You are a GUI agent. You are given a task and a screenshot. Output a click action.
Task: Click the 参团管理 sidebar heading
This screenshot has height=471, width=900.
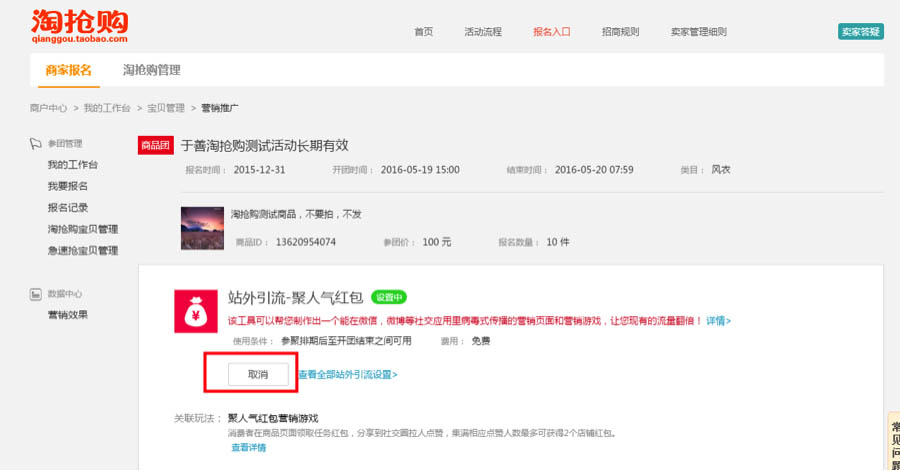[65, 143]
